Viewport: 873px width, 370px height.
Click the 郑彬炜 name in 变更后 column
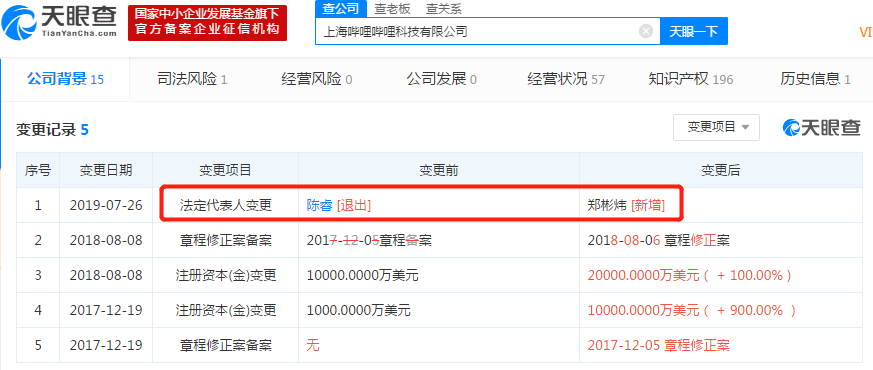click(607, 205)
